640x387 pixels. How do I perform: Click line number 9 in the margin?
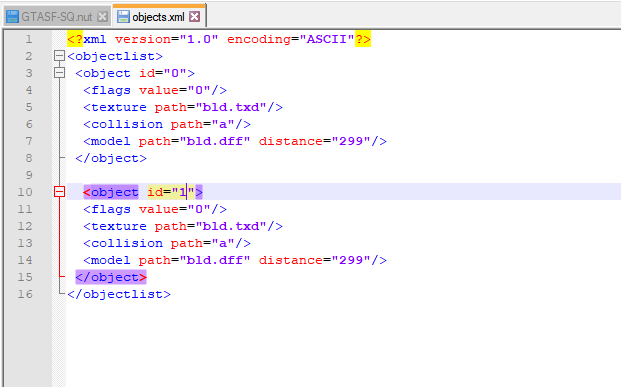29,175
